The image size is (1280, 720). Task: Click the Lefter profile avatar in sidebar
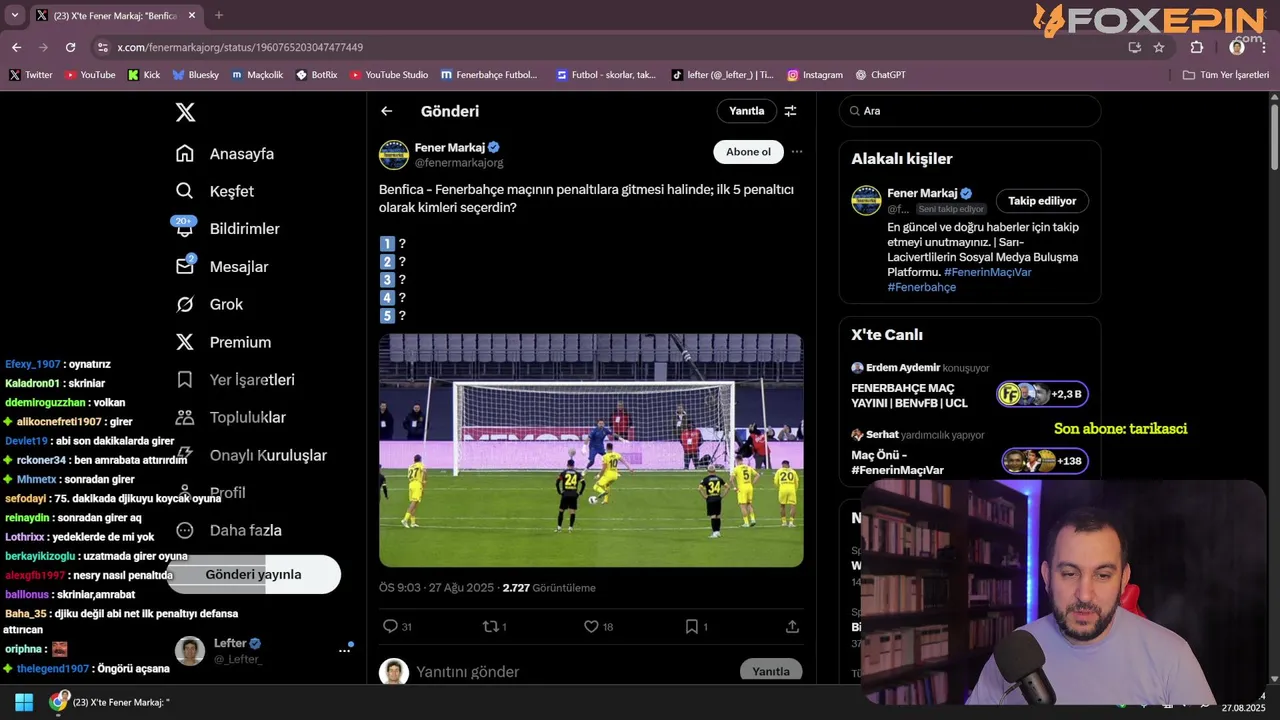190,650
